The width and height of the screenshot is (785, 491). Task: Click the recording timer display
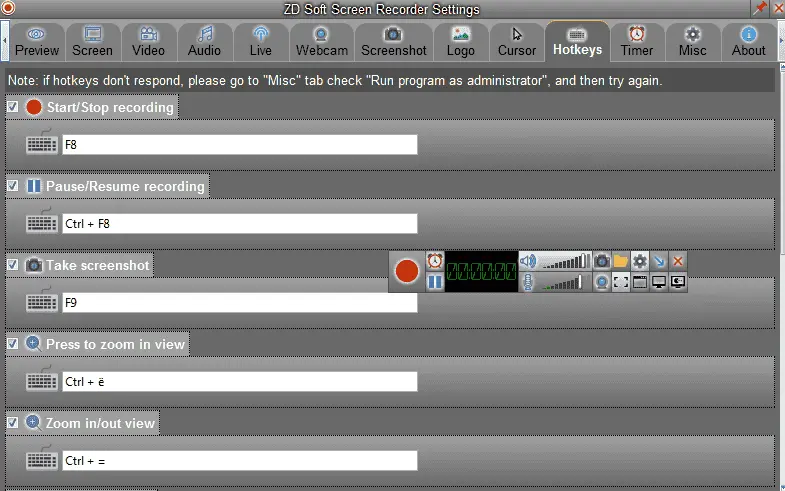pyautogui.click(x=482, y=271)
